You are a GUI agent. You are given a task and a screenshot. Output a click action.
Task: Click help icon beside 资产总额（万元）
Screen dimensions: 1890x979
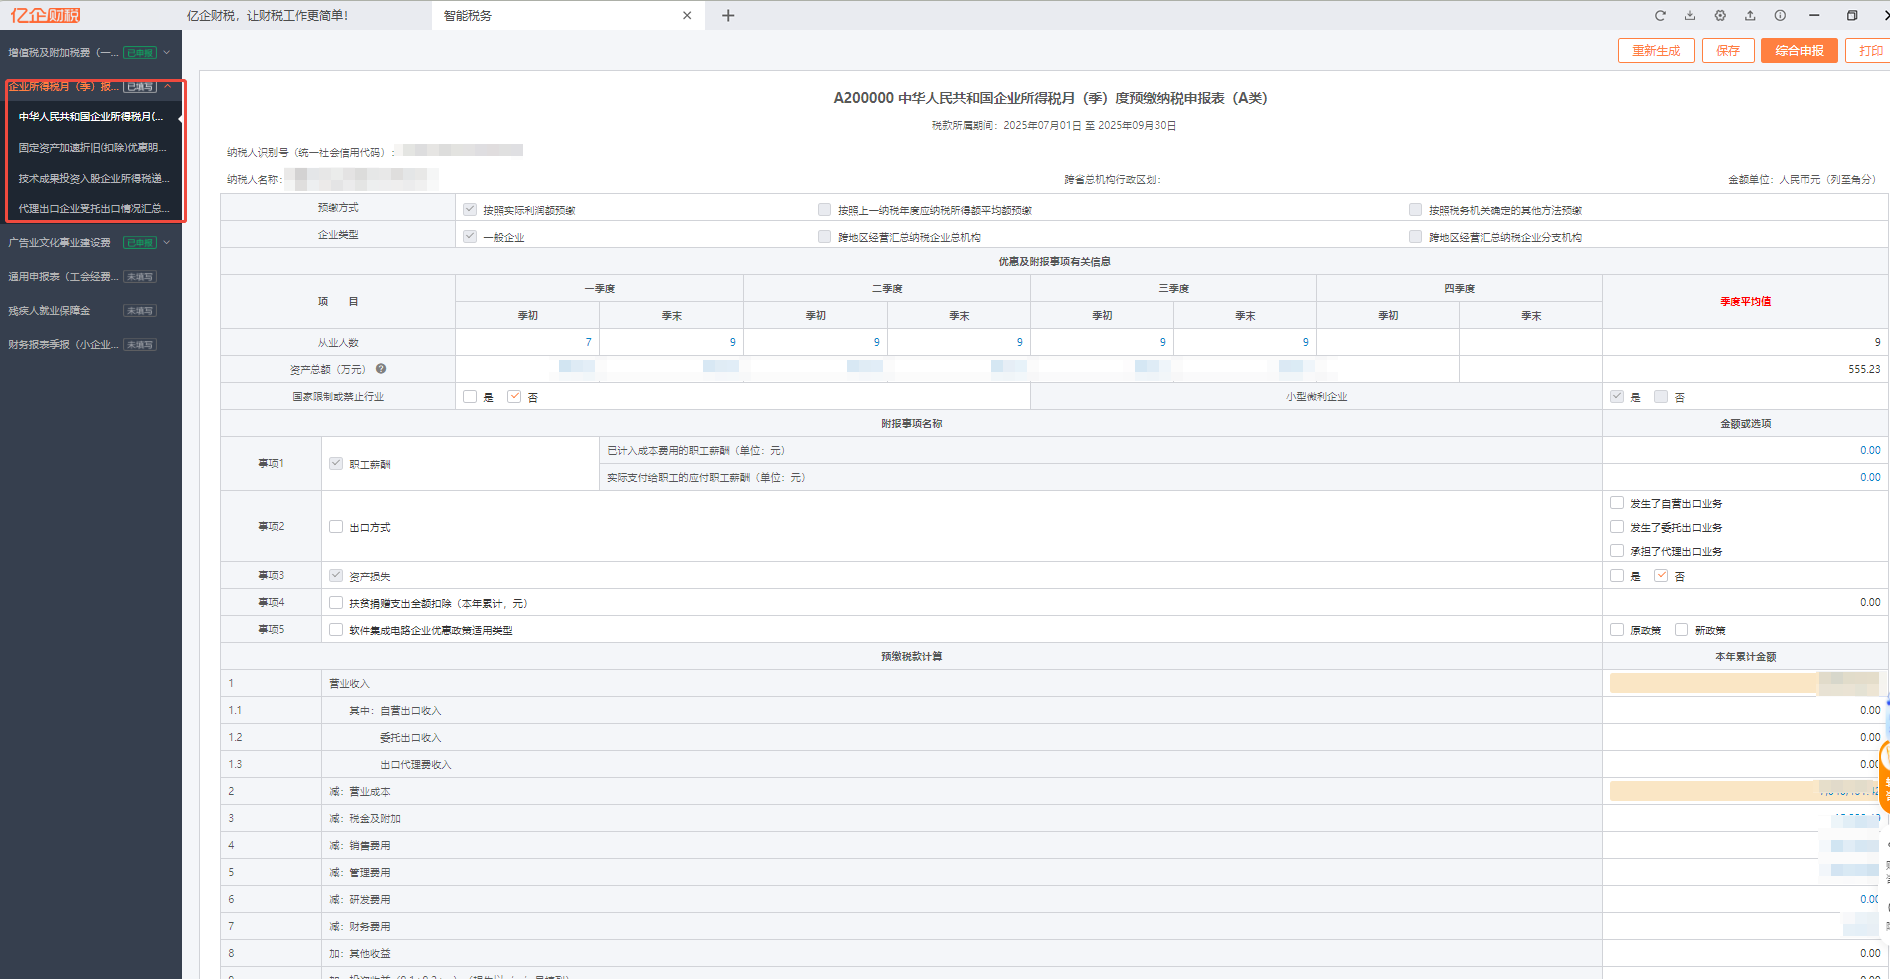tap(381, 369)
